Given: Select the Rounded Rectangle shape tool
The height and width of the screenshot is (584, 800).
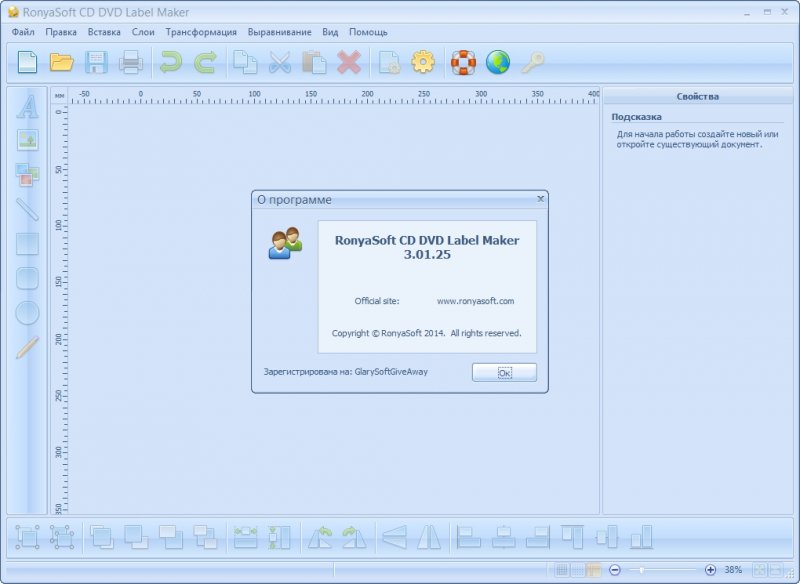Looking at the screenshot, I should click(28, 278).
